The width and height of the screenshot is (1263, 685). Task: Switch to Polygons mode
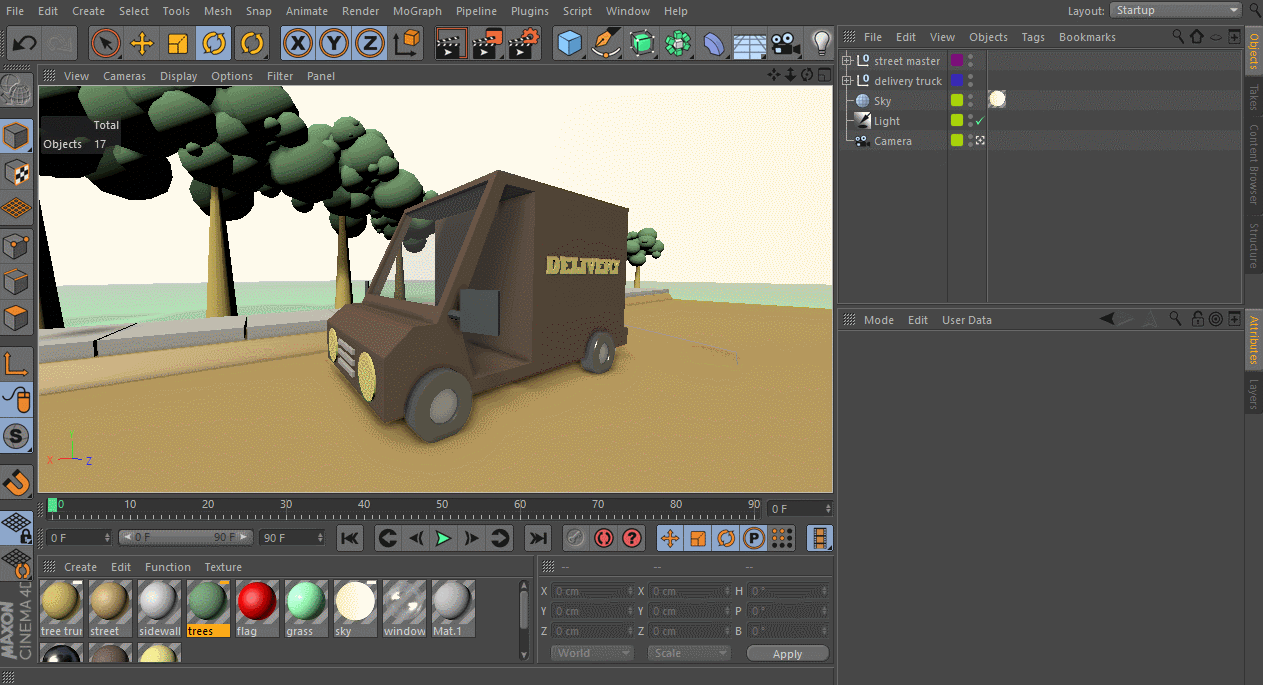17,319
